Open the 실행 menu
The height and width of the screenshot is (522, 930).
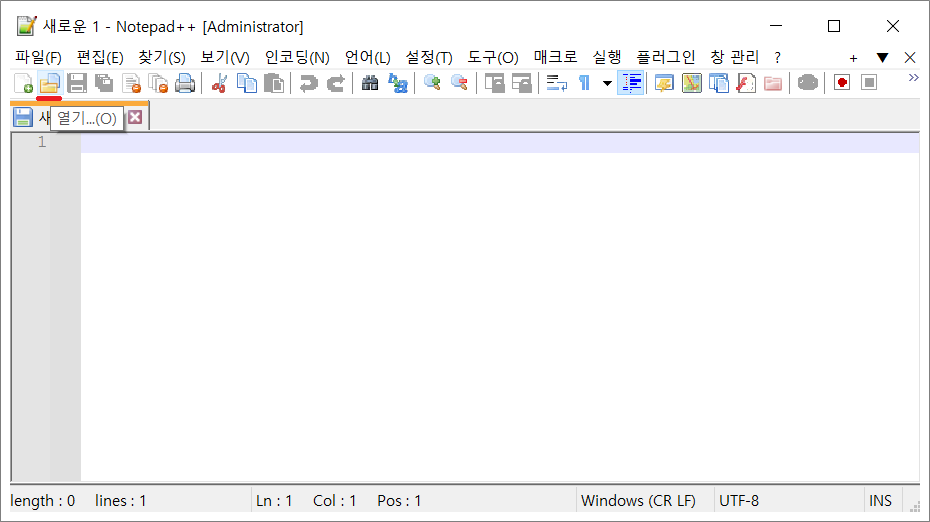[607, 58]
